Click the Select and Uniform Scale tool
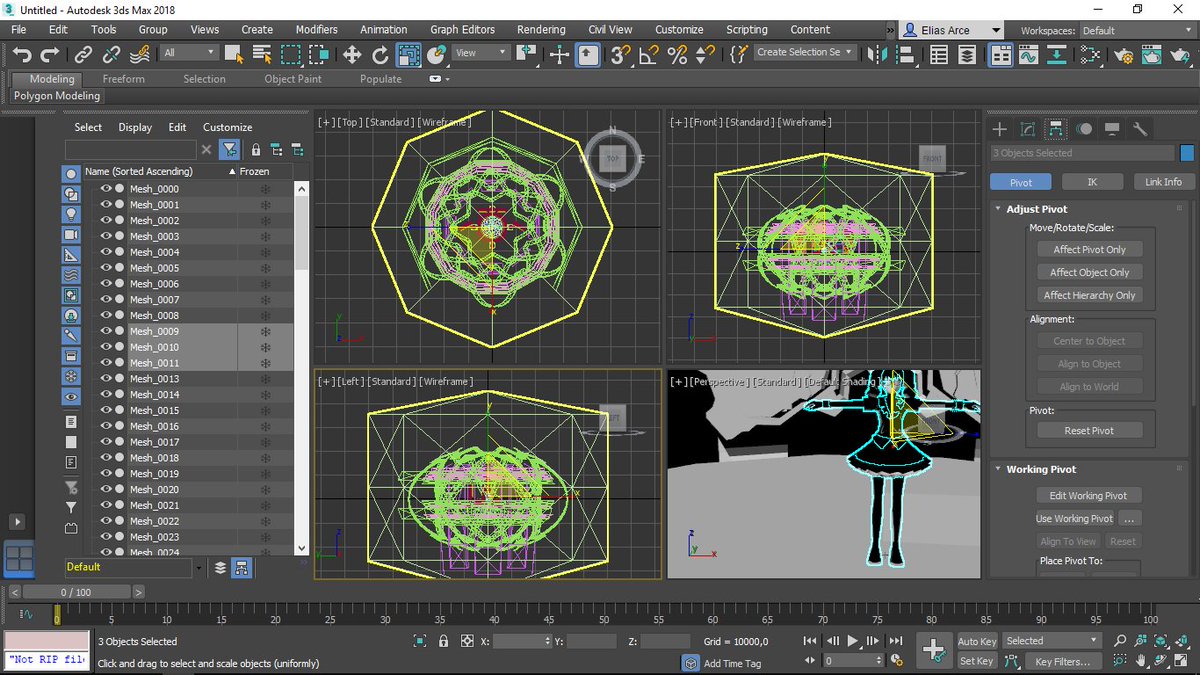1200x675 pixels. coord(408,54)
